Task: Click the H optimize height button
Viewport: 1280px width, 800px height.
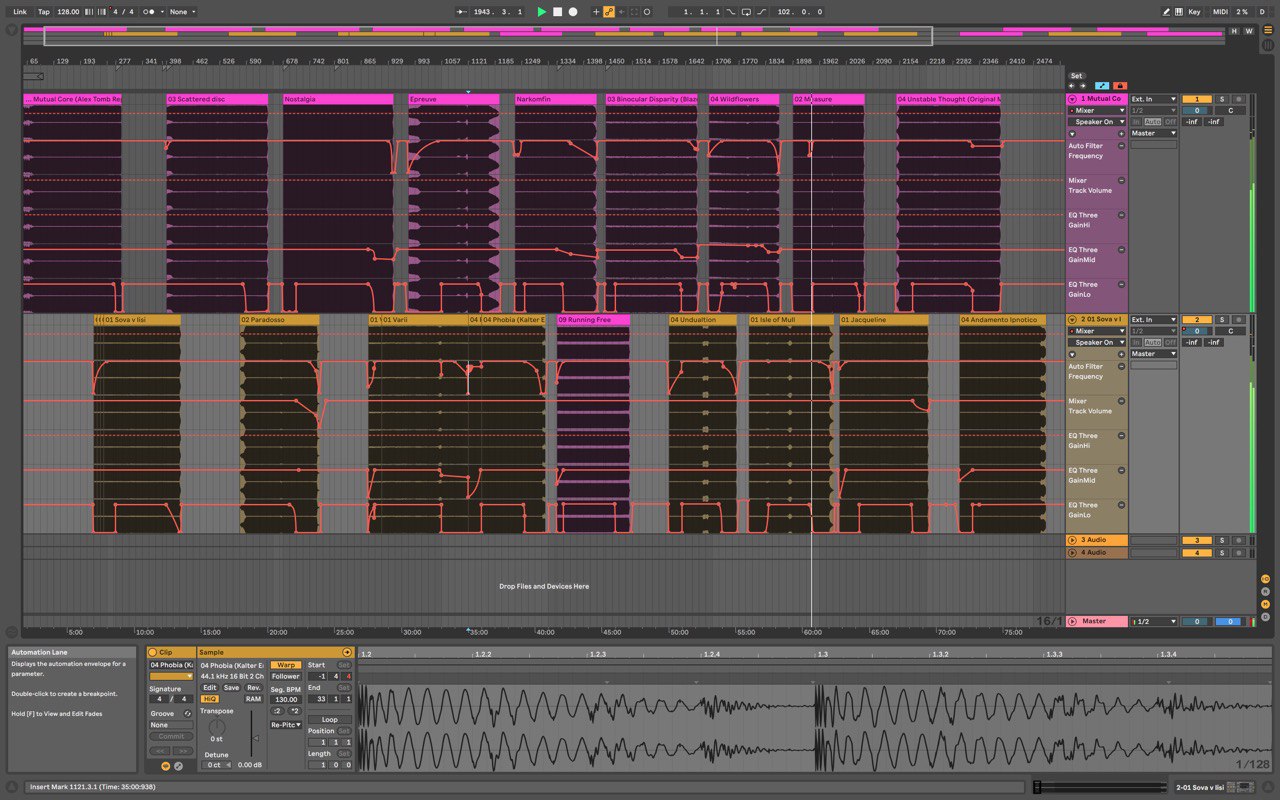Action: [1234, 31]
